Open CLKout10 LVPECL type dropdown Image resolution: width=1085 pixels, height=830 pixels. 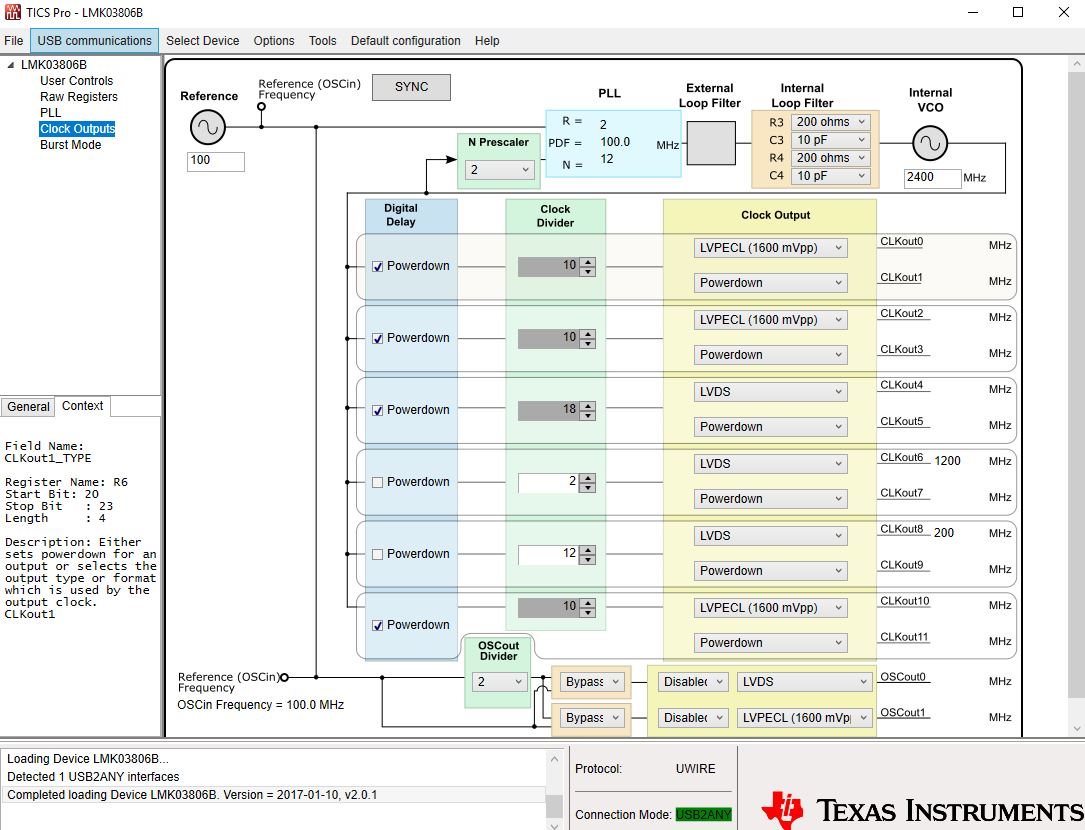[x=770, y=608]
